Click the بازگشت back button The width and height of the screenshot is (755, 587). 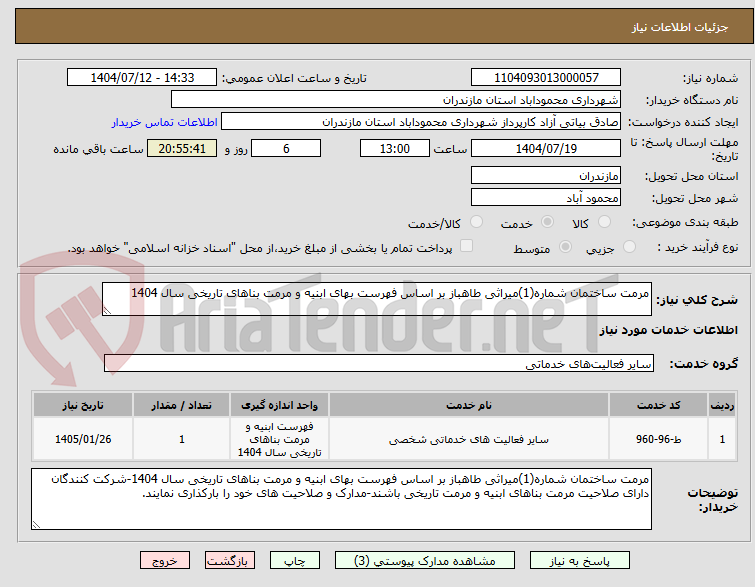click(230, 561)
